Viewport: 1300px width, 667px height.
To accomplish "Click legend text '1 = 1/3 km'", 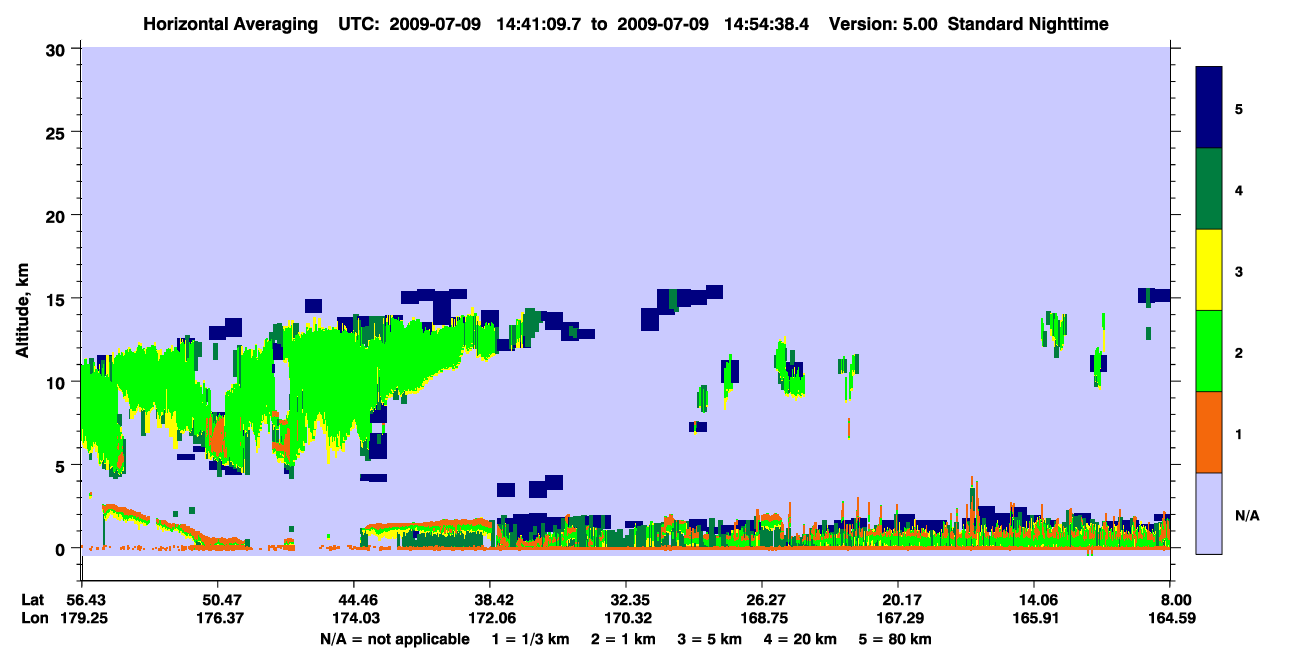I will 529,638.
